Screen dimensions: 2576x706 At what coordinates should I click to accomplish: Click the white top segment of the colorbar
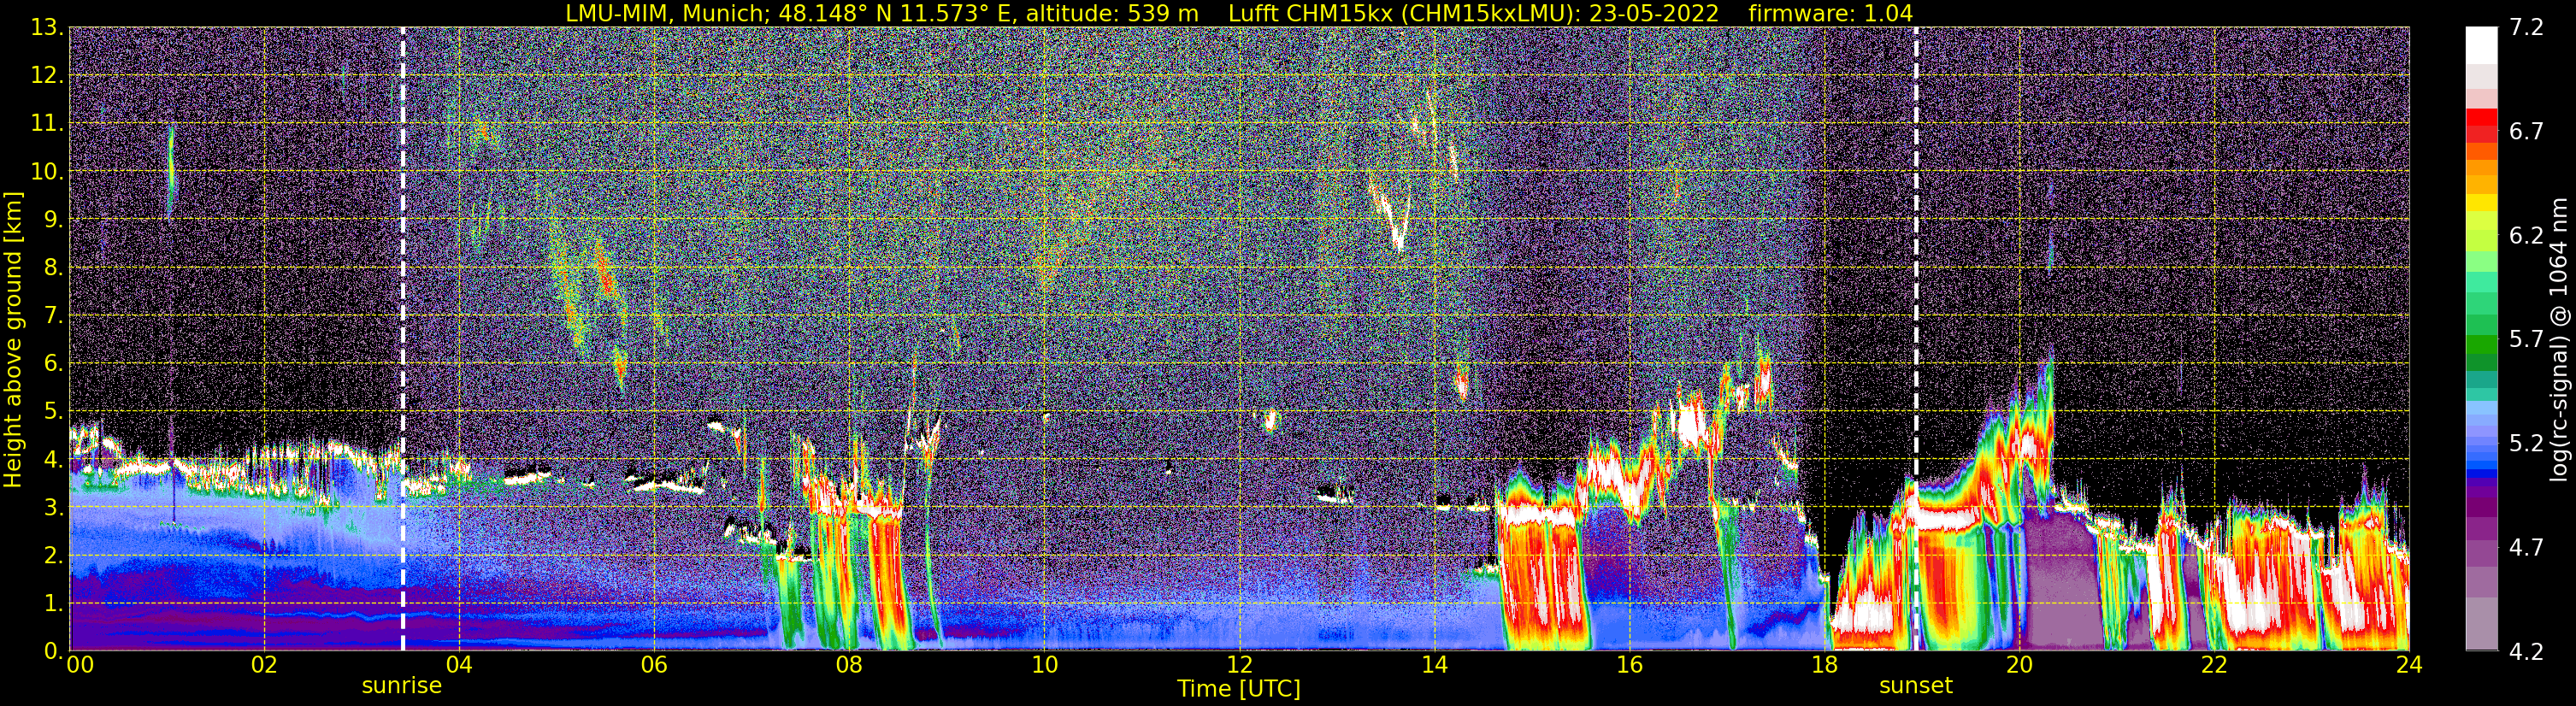2481,45
